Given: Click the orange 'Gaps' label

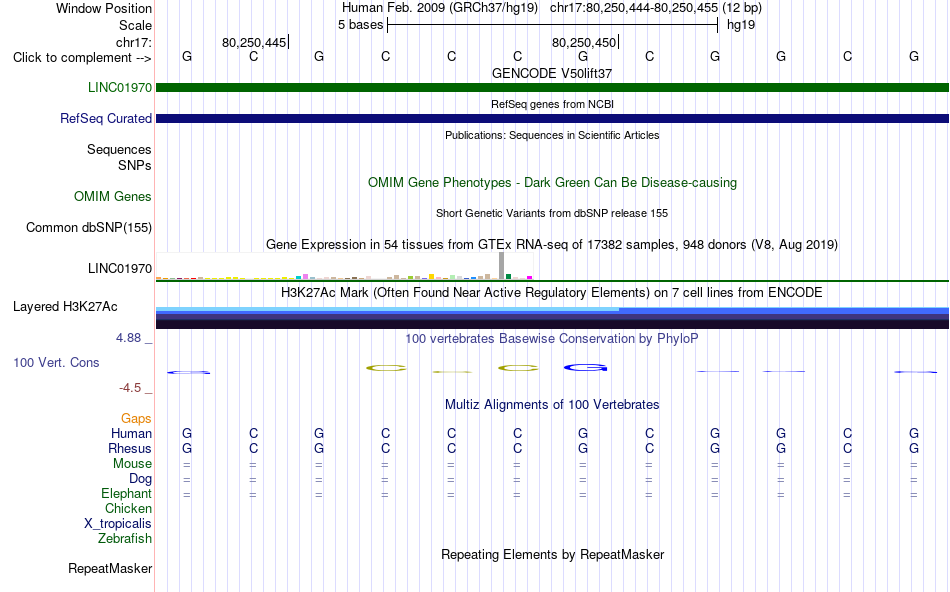Looking at the screenshot, I should 136,419.
